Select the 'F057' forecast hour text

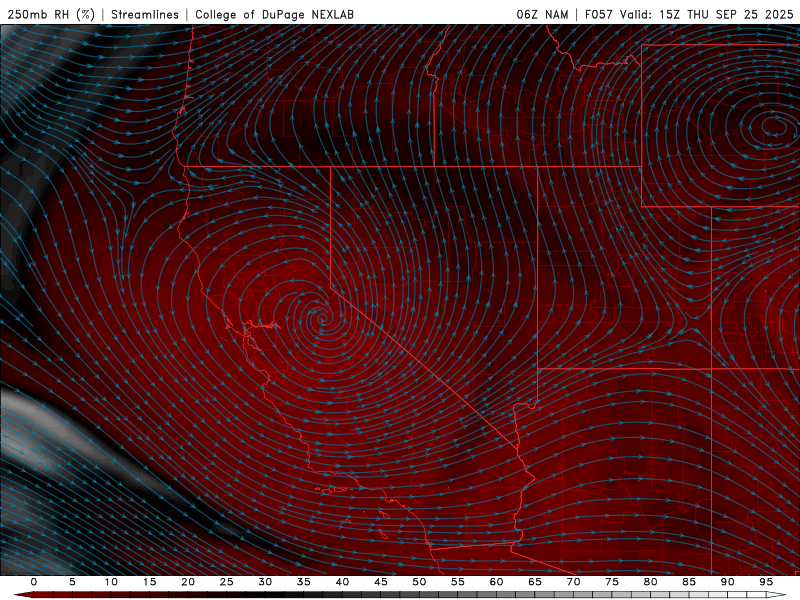599,14
